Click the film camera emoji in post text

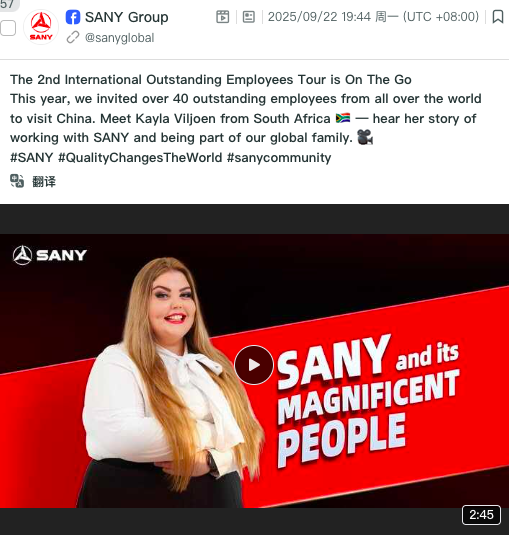[x=365, y=137]
